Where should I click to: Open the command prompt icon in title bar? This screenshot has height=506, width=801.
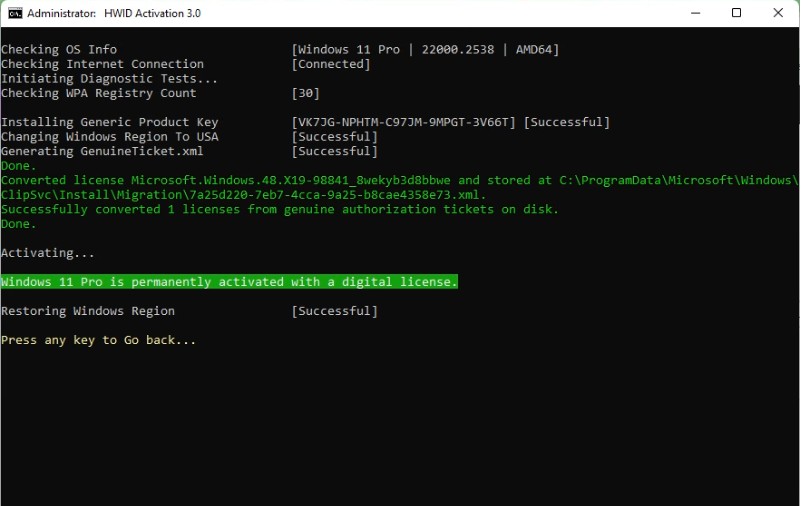click(x=15, y=13)
